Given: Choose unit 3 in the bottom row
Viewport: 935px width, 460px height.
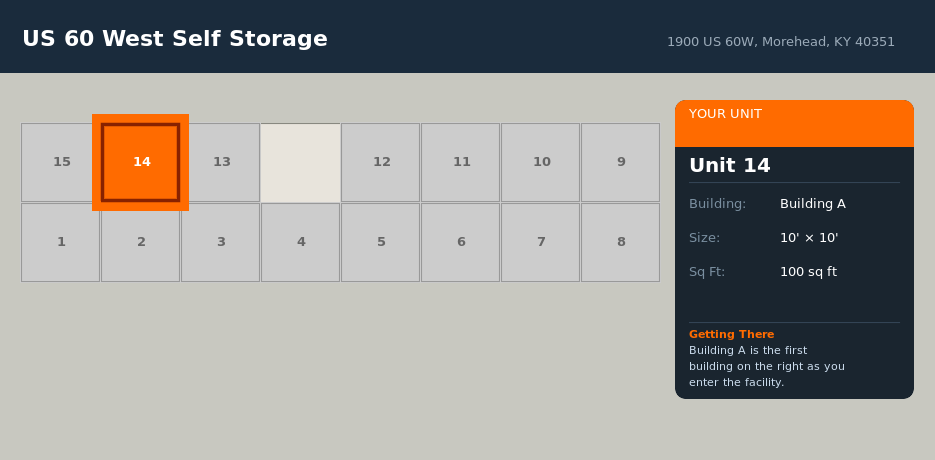Looking at the screenshot, I should coord(220,242).
